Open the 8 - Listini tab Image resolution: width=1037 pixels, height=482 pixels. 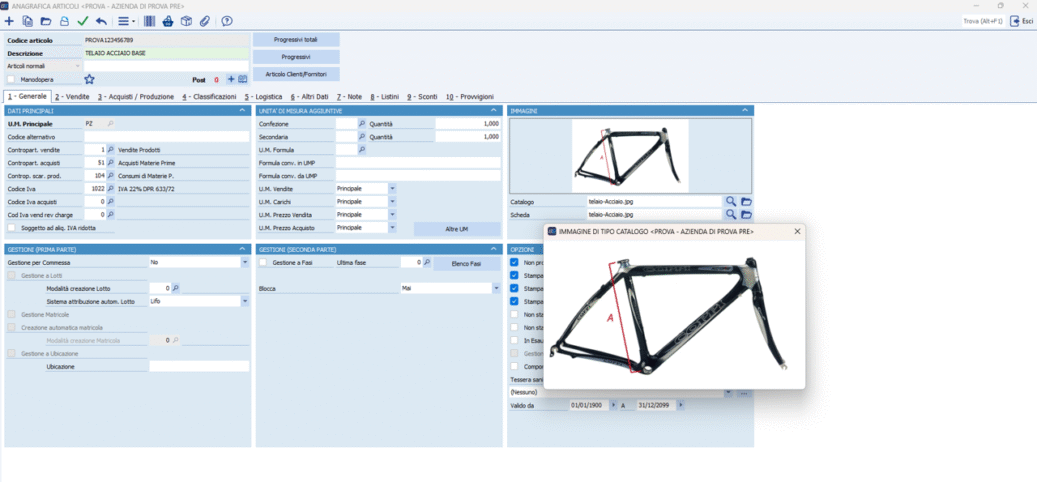pos(386,96)
